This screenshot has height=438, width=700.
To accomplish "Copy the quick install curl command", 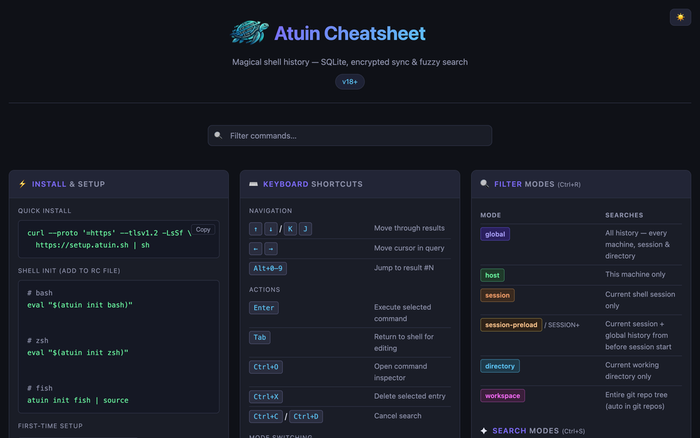I will click(x=203, y=229).
